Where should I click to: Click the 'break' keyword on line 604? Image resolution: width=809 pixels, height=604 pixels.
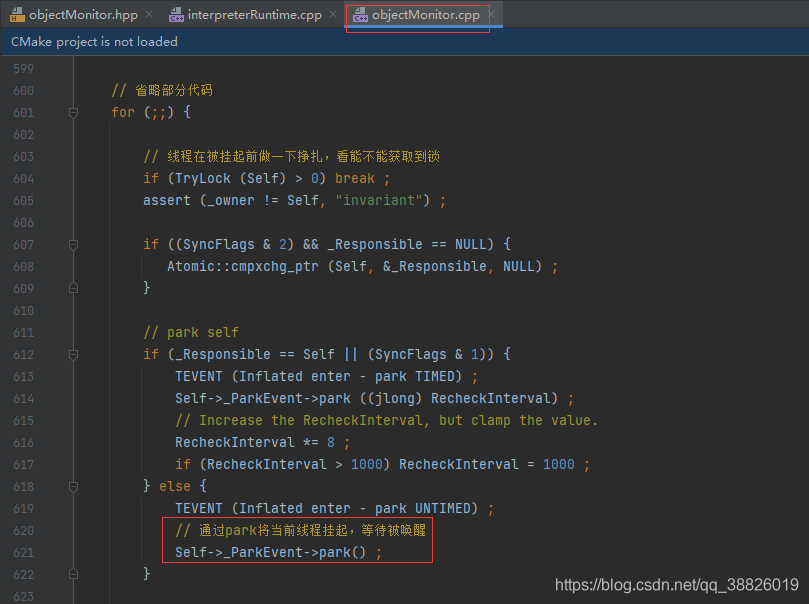click(354, 178)
